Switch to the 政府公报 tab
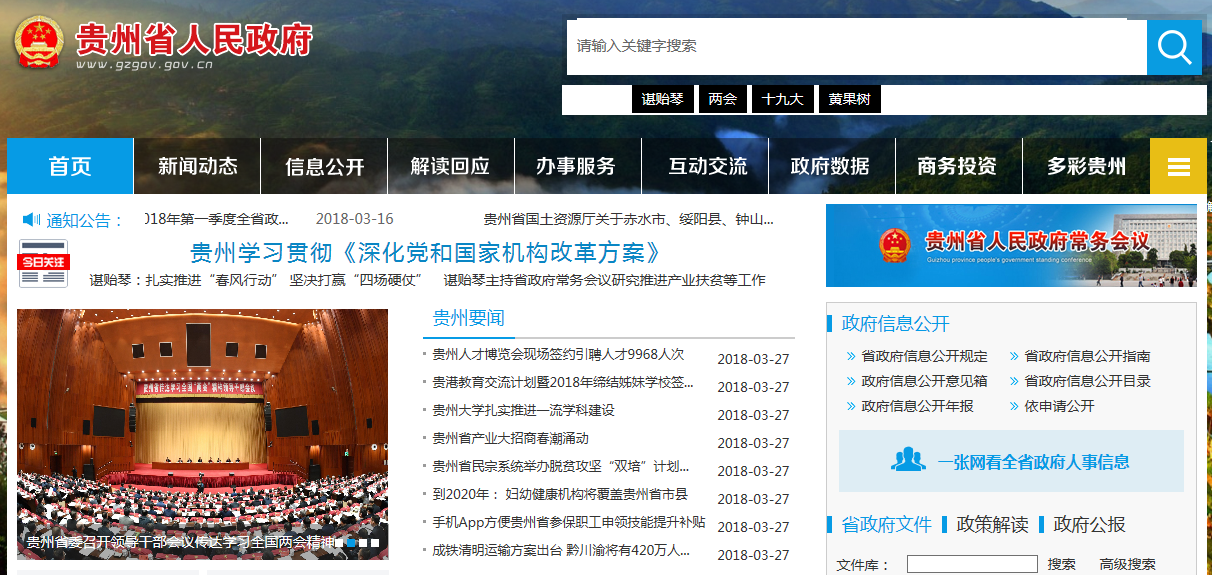Viewport: 1212px width, 575px height. (x=1089, y=524)
